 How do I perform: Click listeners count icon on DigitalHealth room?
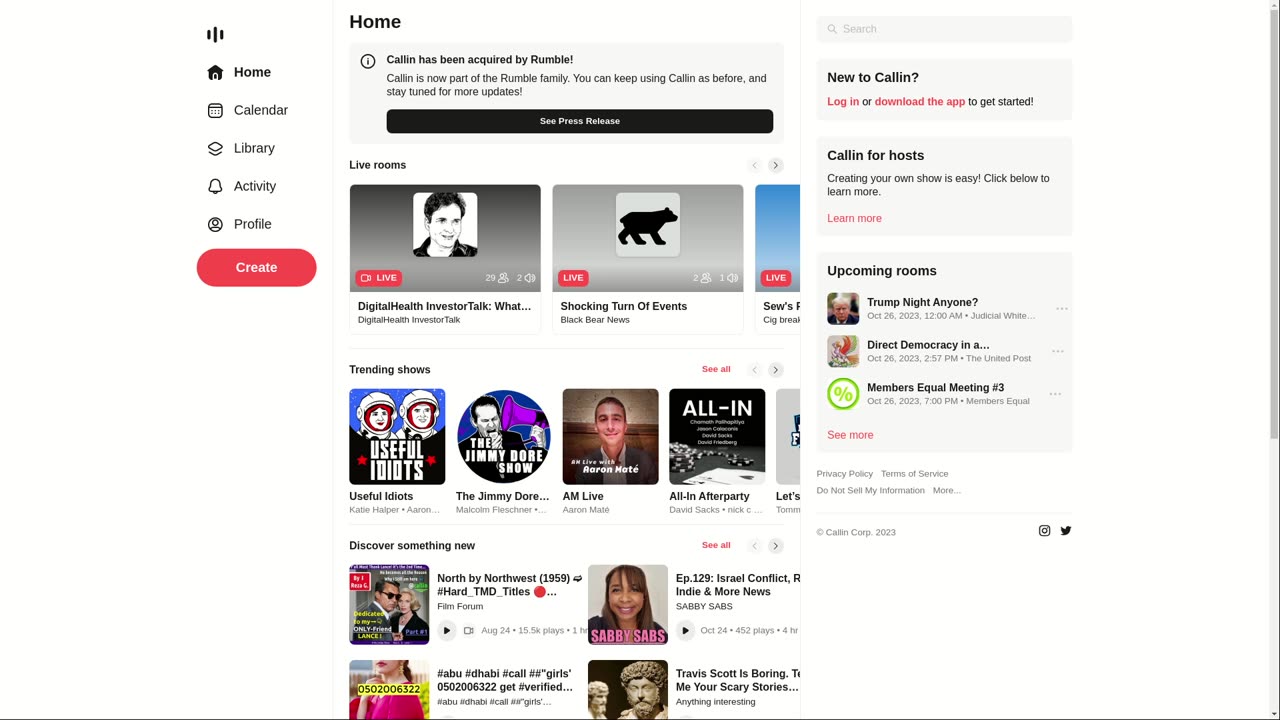[503, 278]
